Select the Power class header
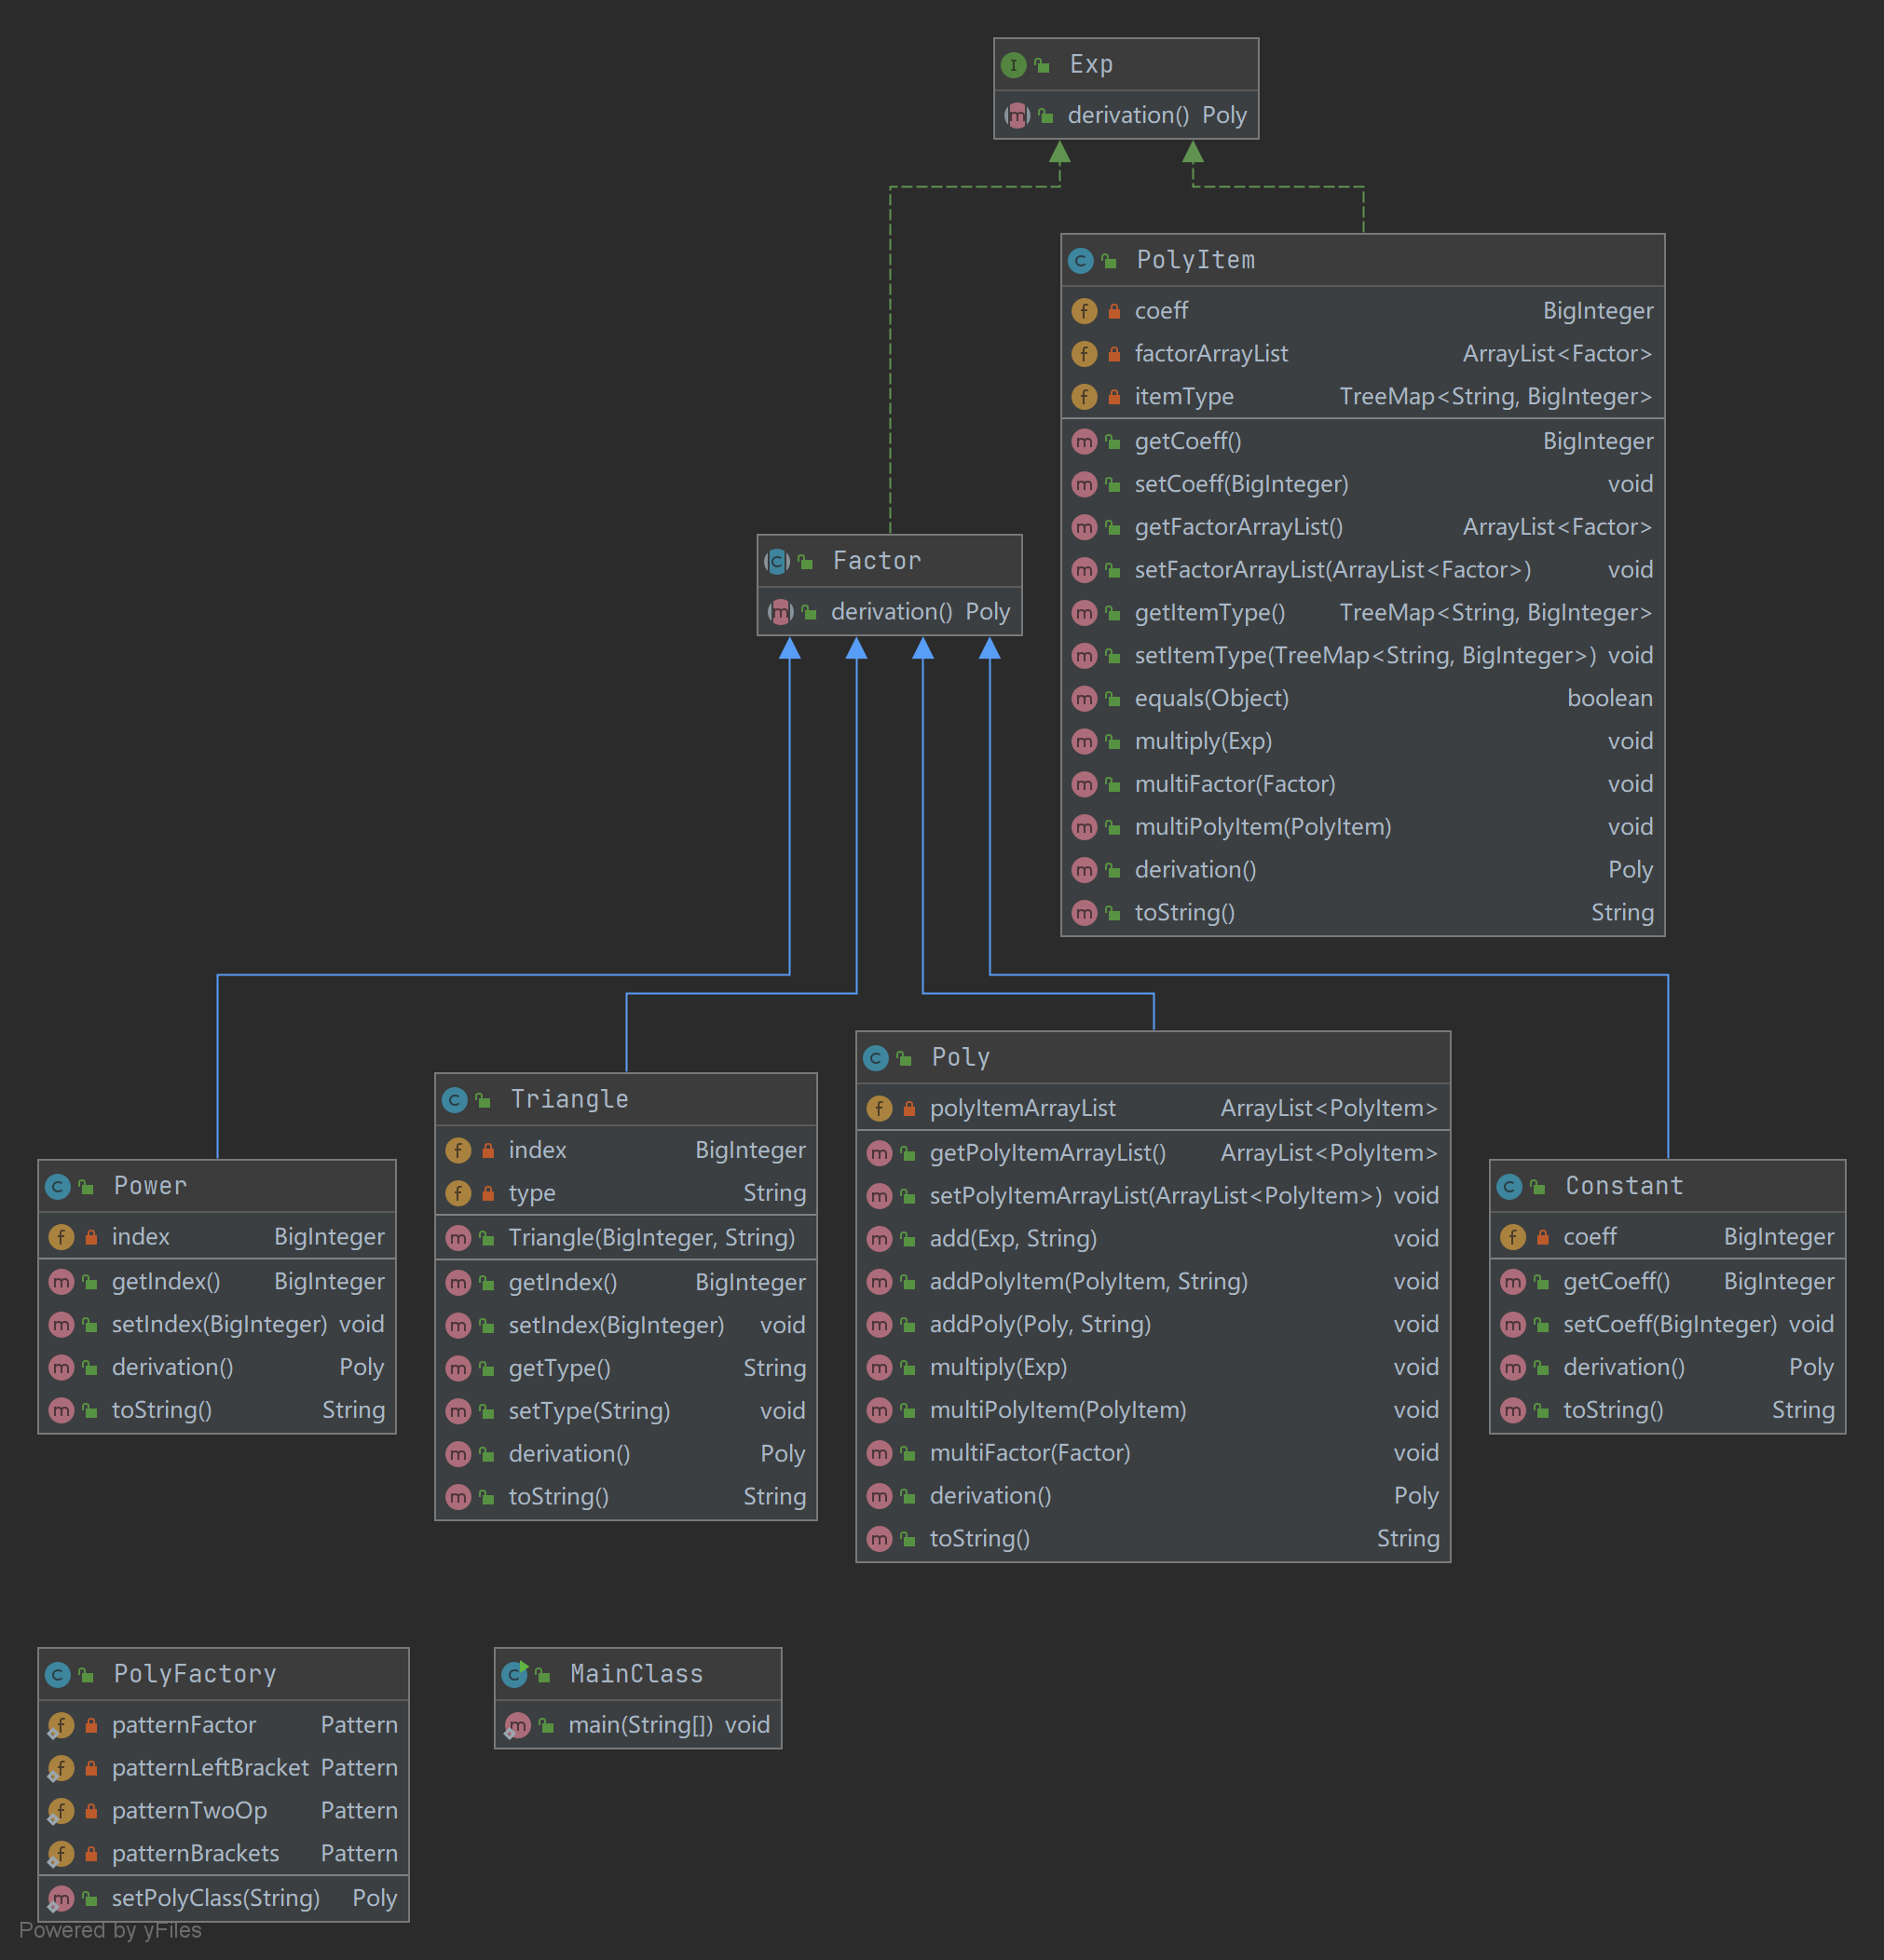 click(150, 1187)
